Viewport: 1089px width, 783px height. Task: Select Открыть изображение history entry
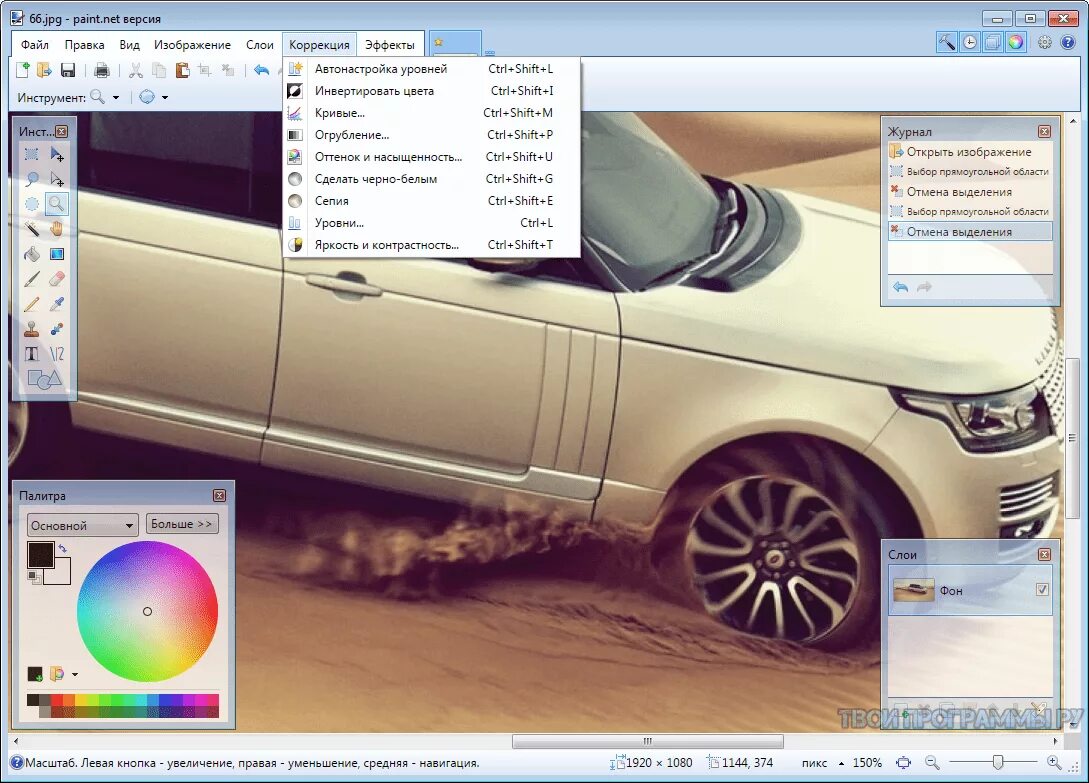coord(970,151)
